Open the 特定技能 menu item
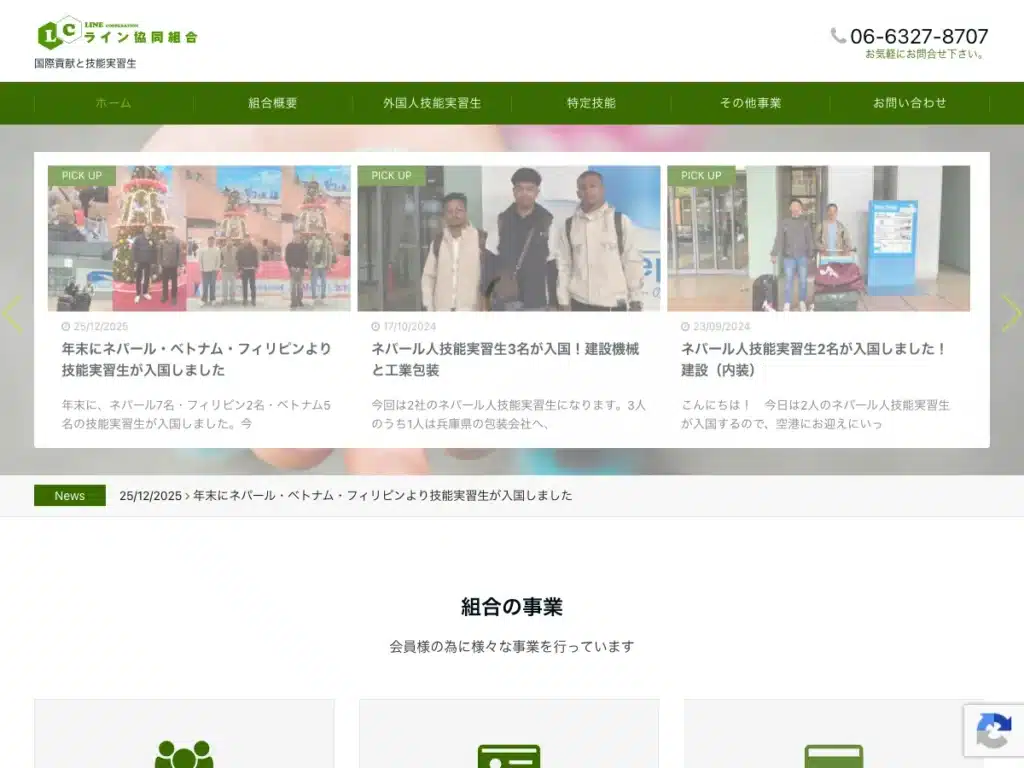 (592, 103)
